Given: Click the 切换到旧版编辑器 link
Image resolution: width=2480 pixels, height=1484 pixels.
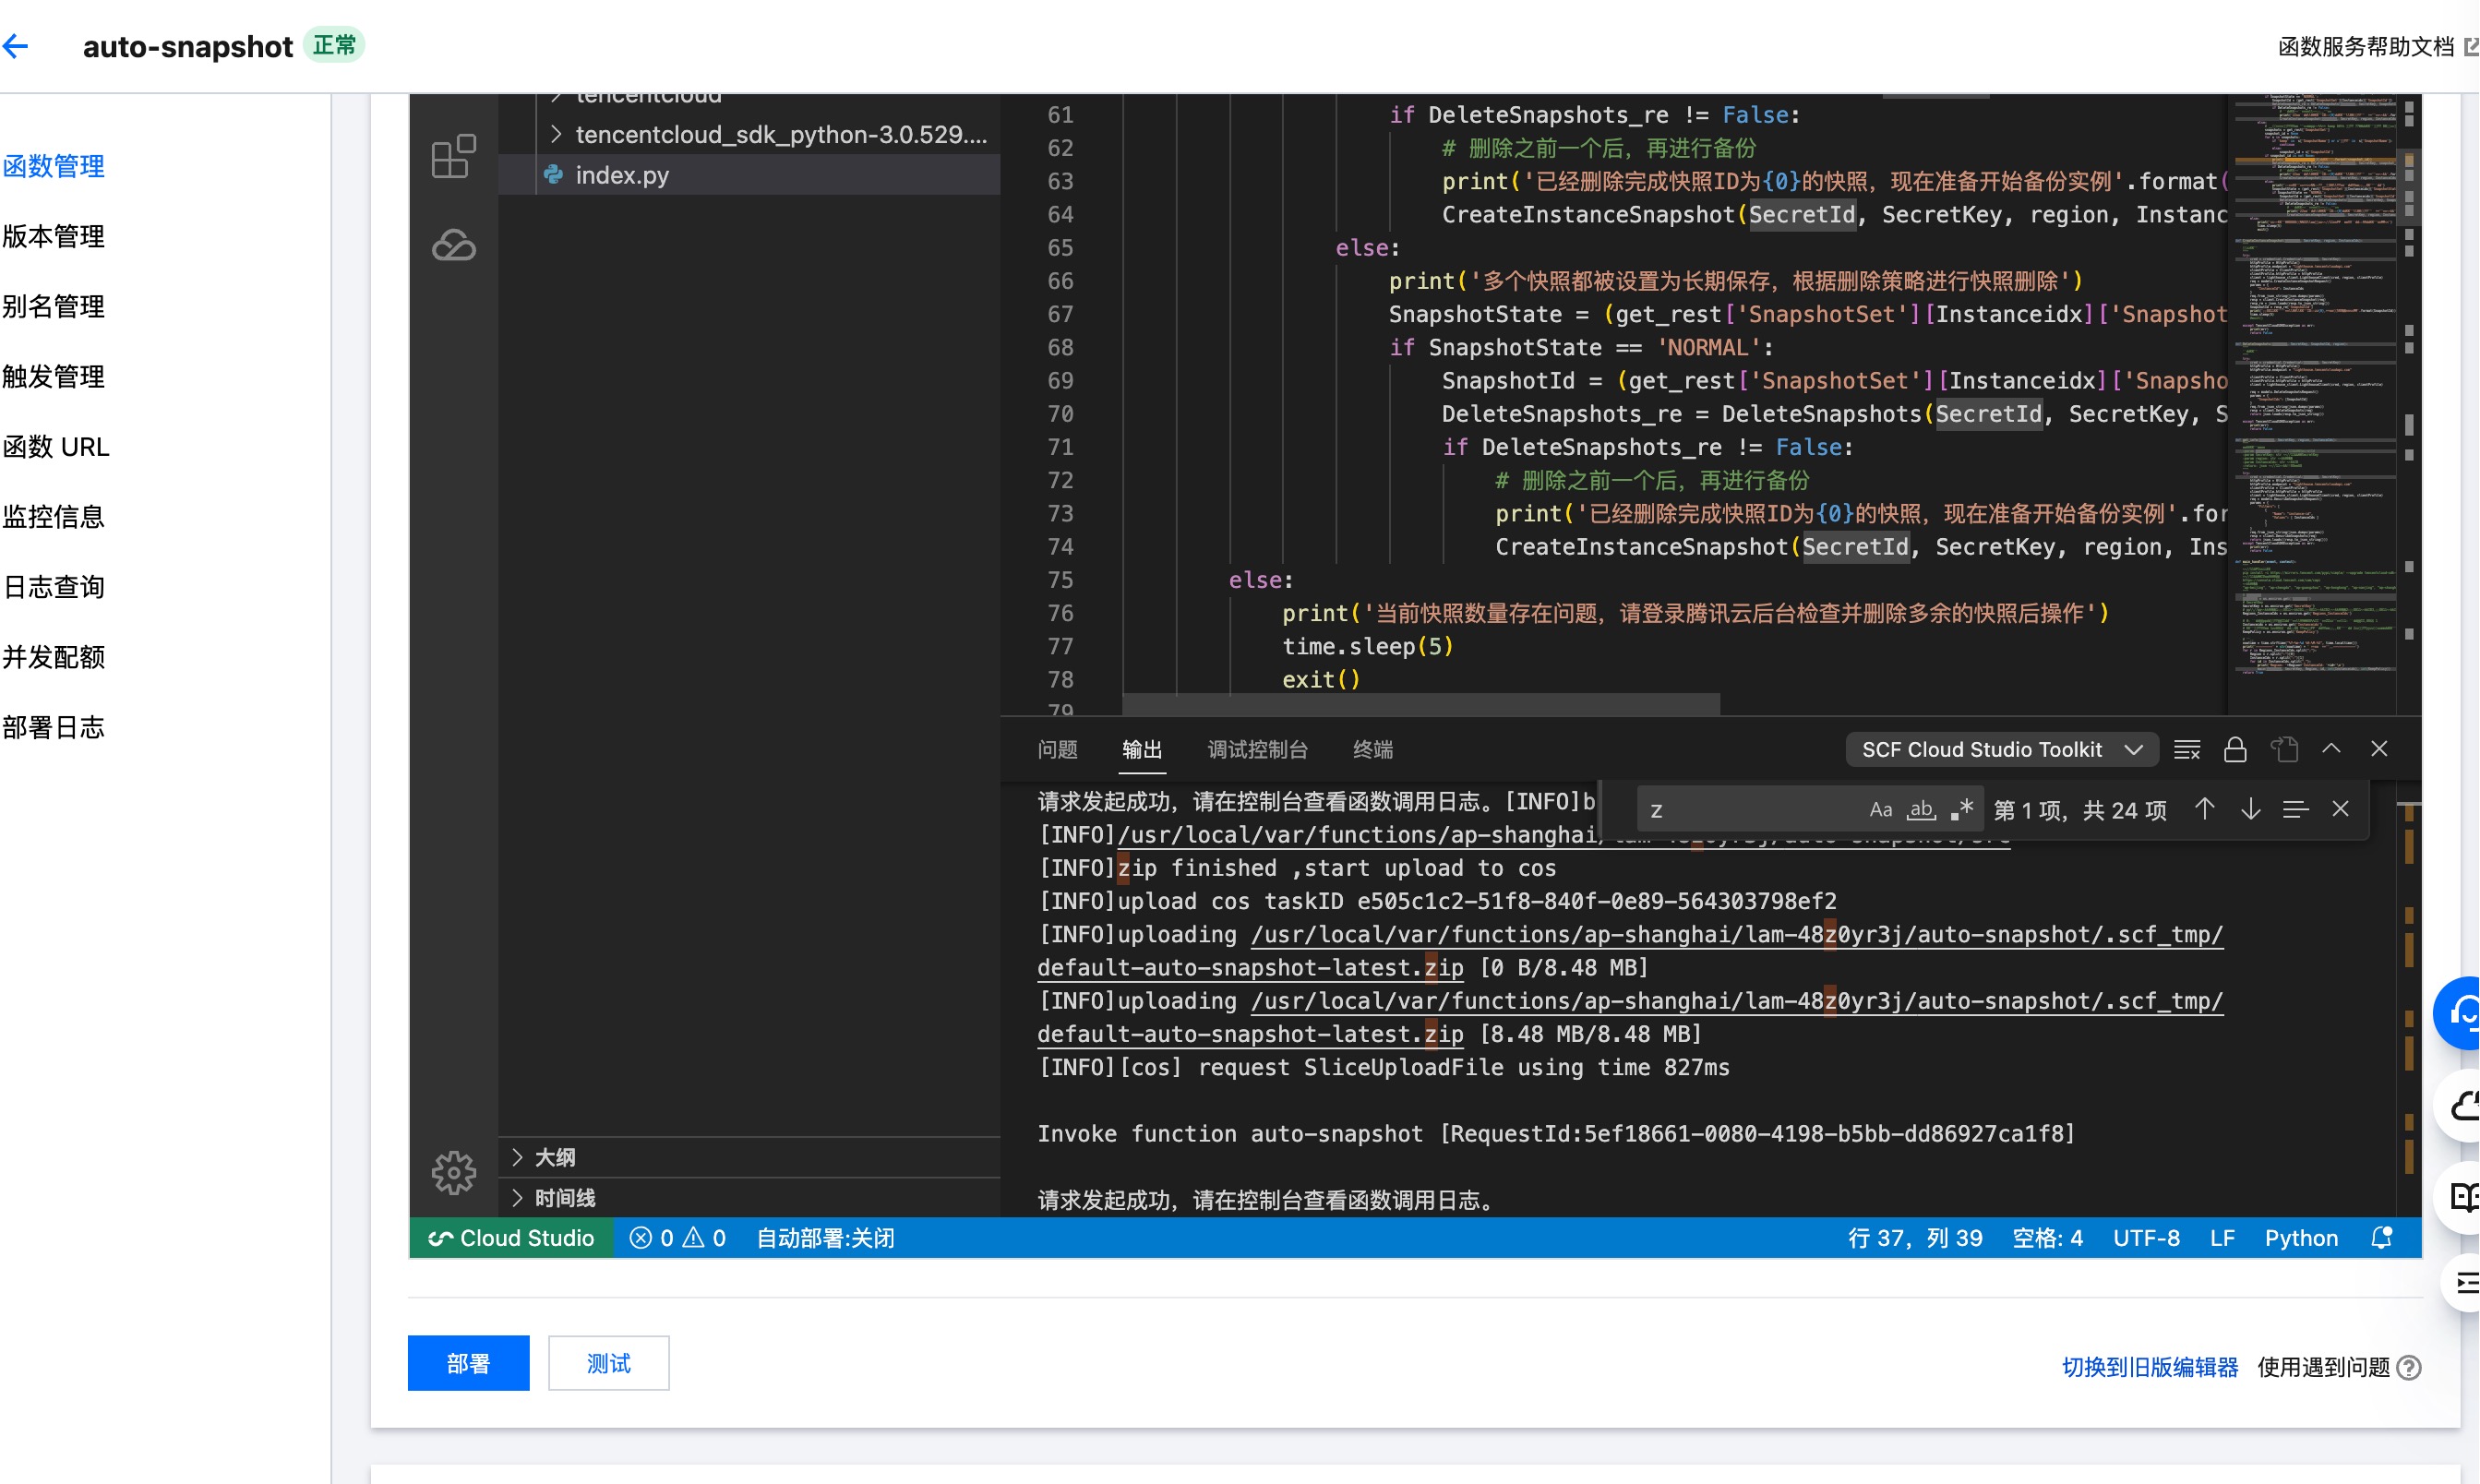Looking at the screenshot, I should point(2149,1367).
